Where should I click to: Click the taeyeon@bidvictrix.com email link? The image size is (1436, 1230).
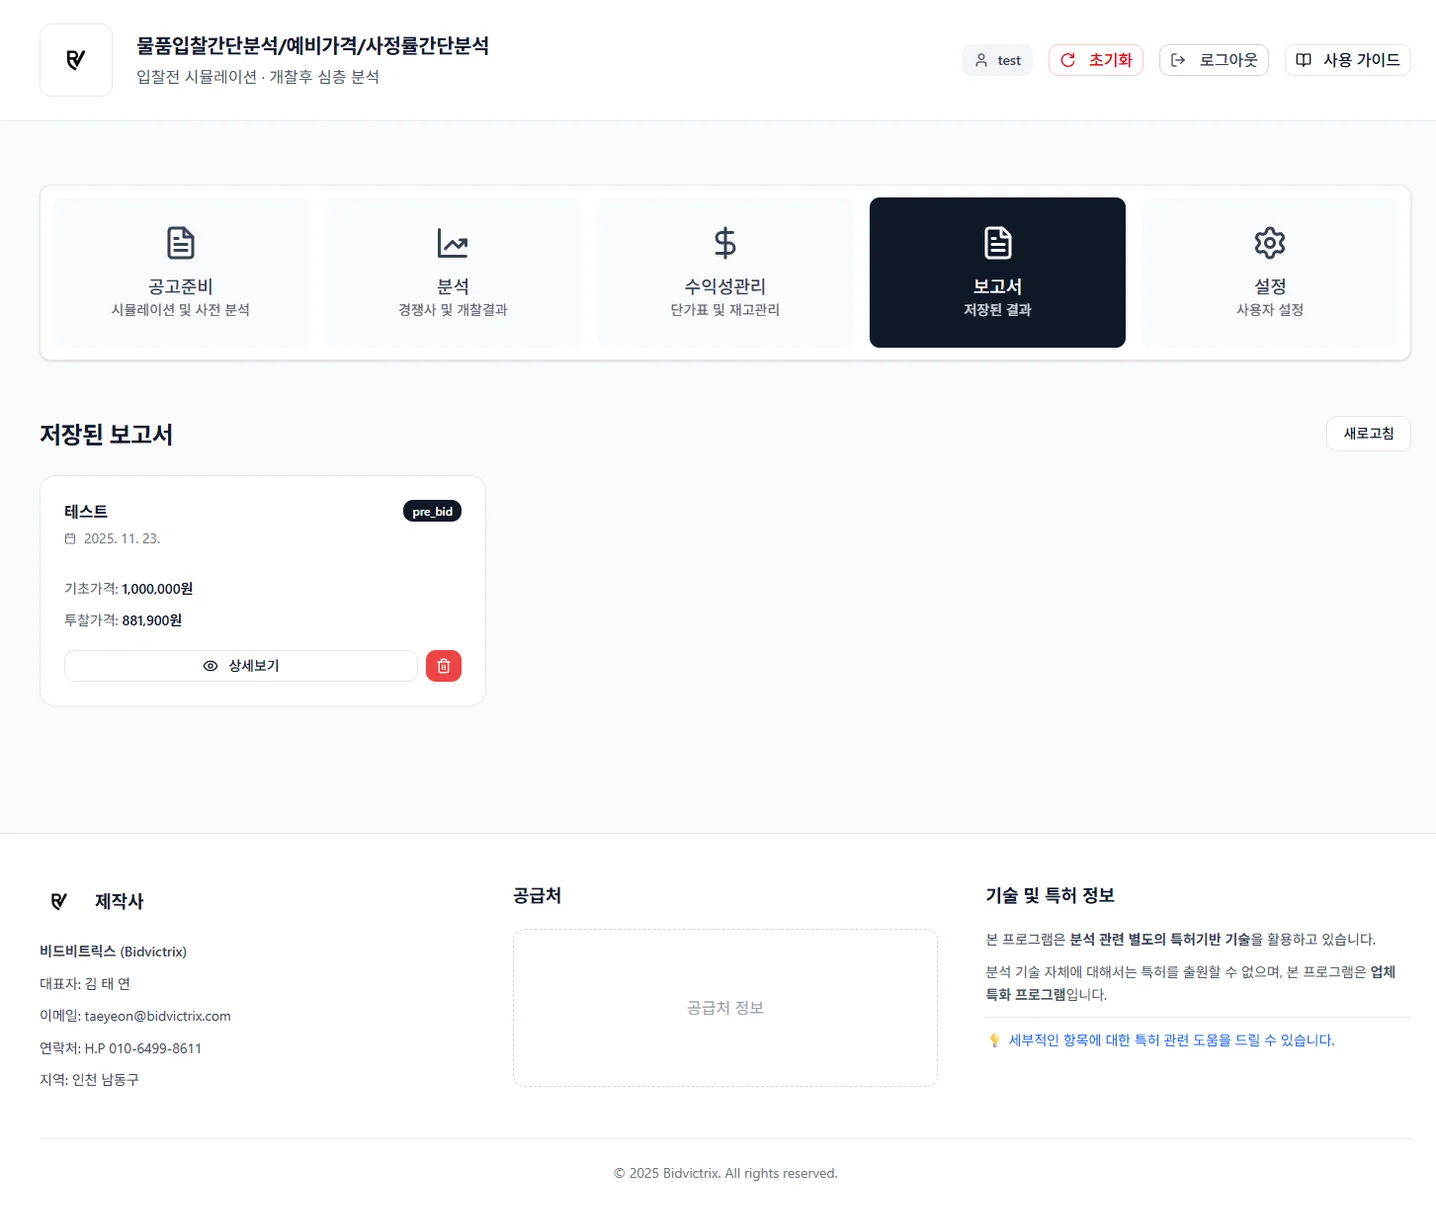pyautogui.click(x=155, y=1015)
